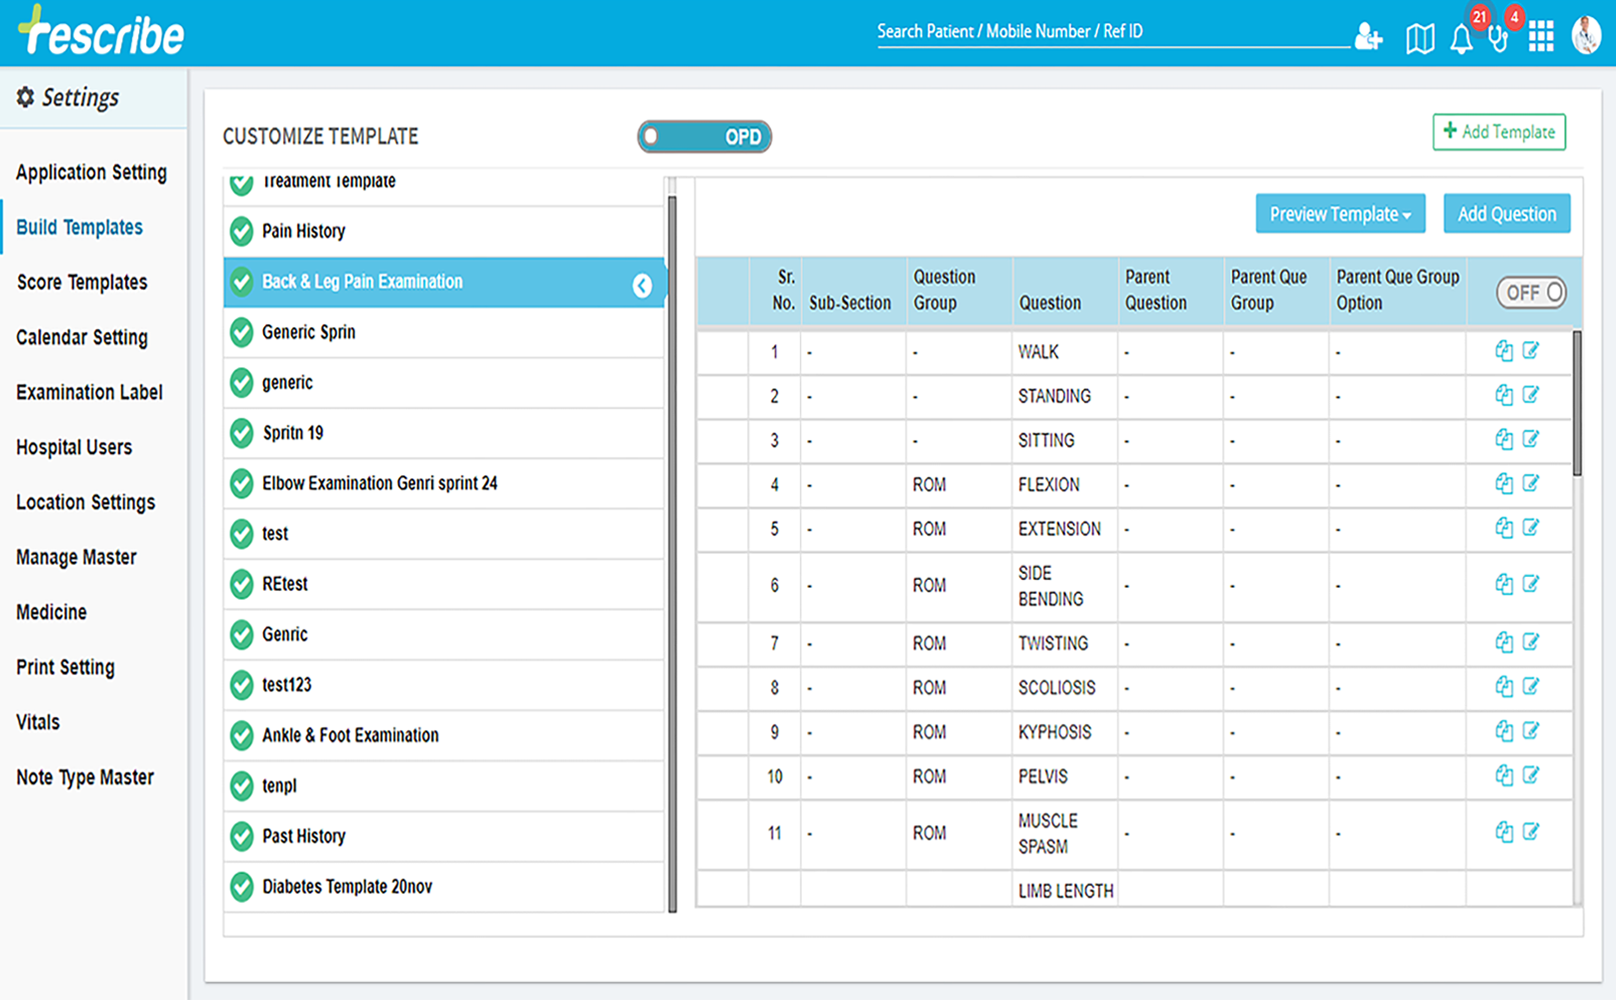Image resolution: width=1616 pixels, height=1000 pixels.
Task: Edit the SIDE BENDING question row
Action: pyautogui.click(x=1531, y=583)
